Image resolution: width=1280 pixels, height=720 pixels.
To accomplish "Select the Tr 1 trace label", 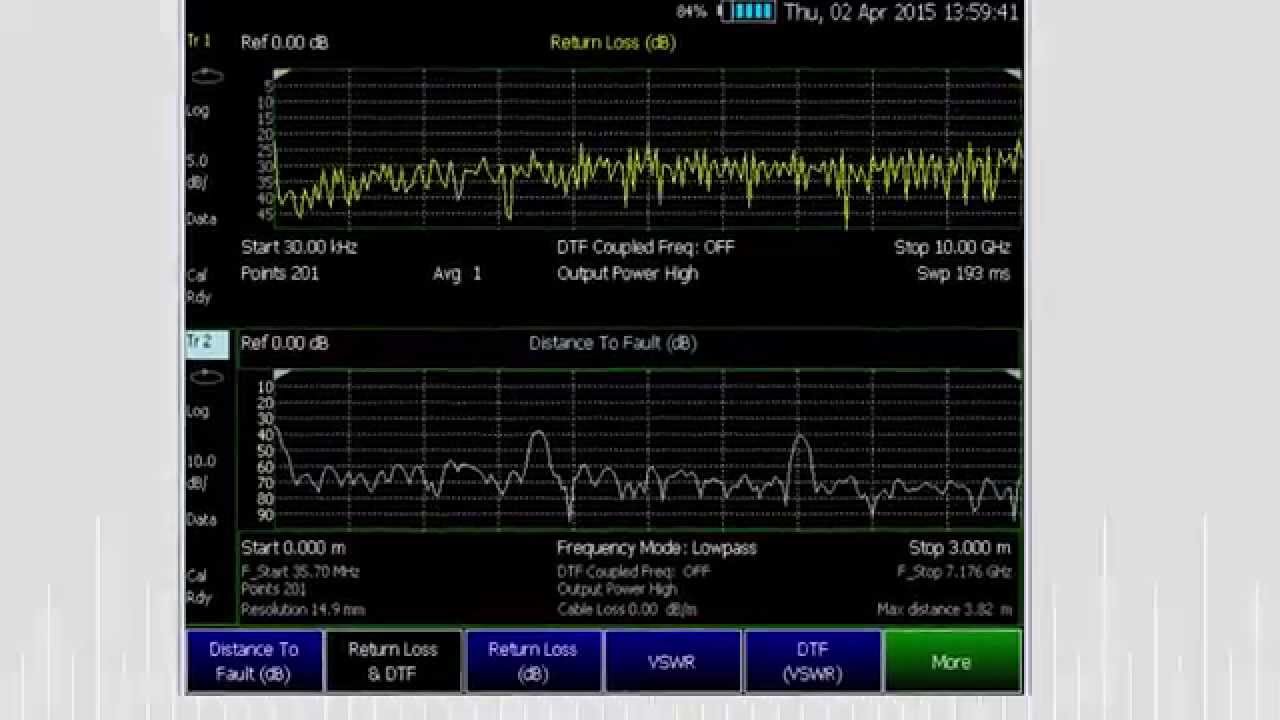I will (199, 41).
